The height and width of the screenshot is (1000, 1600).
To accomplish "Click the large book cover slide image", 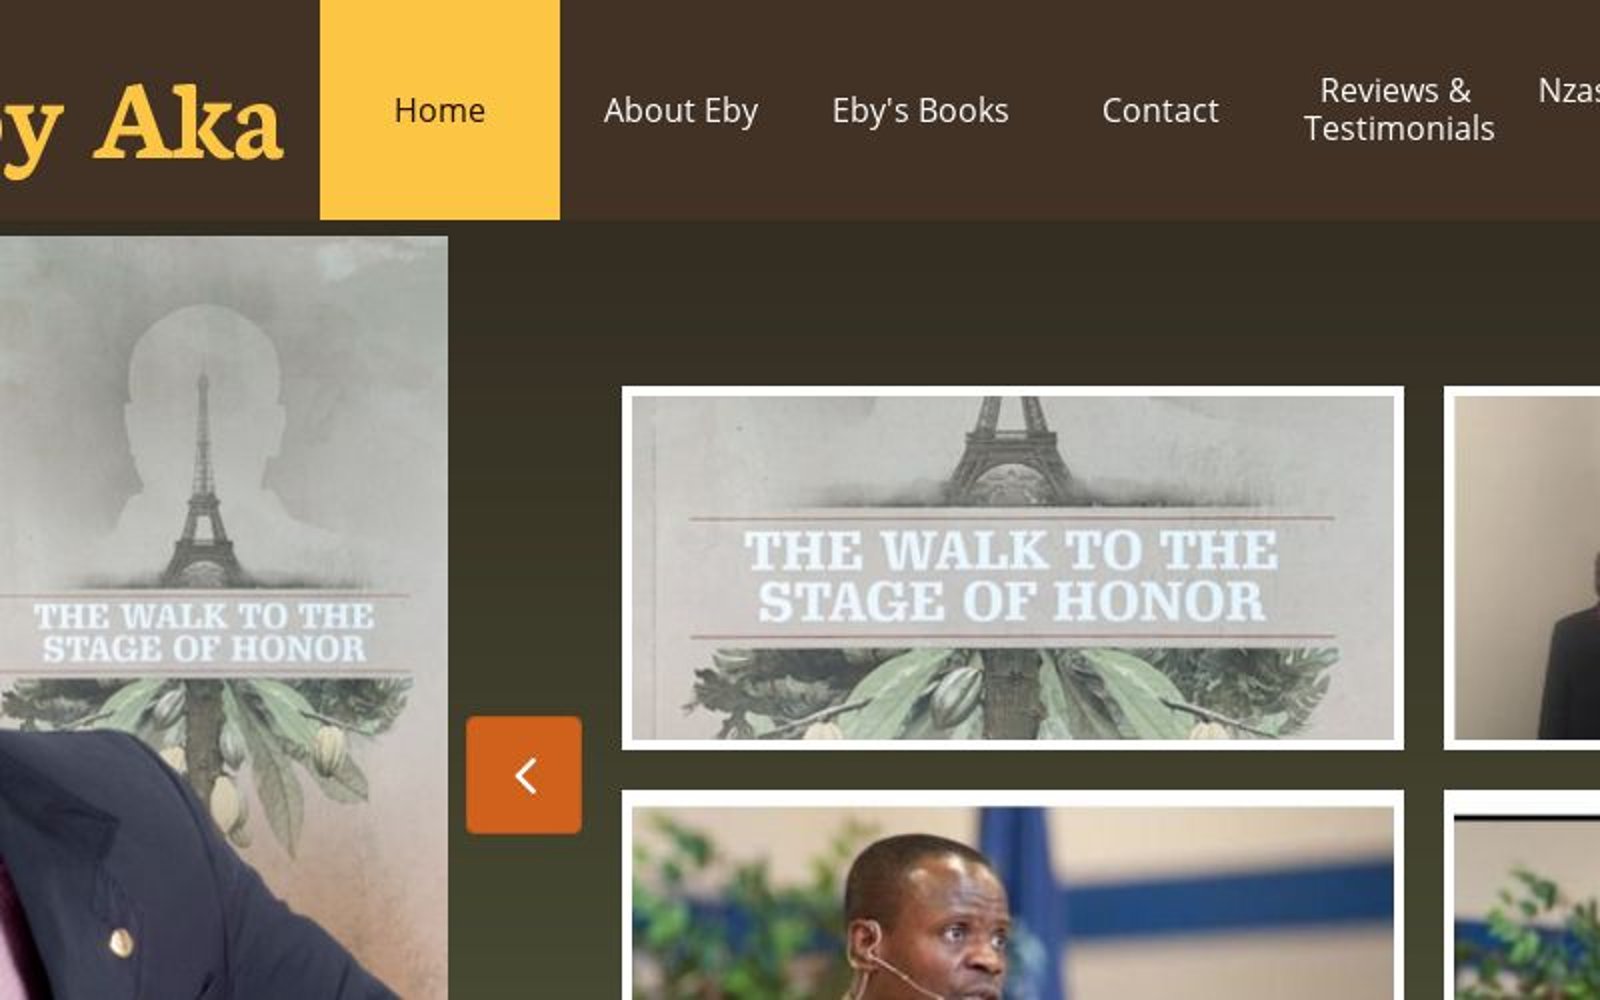I will (x=223, y=617).
